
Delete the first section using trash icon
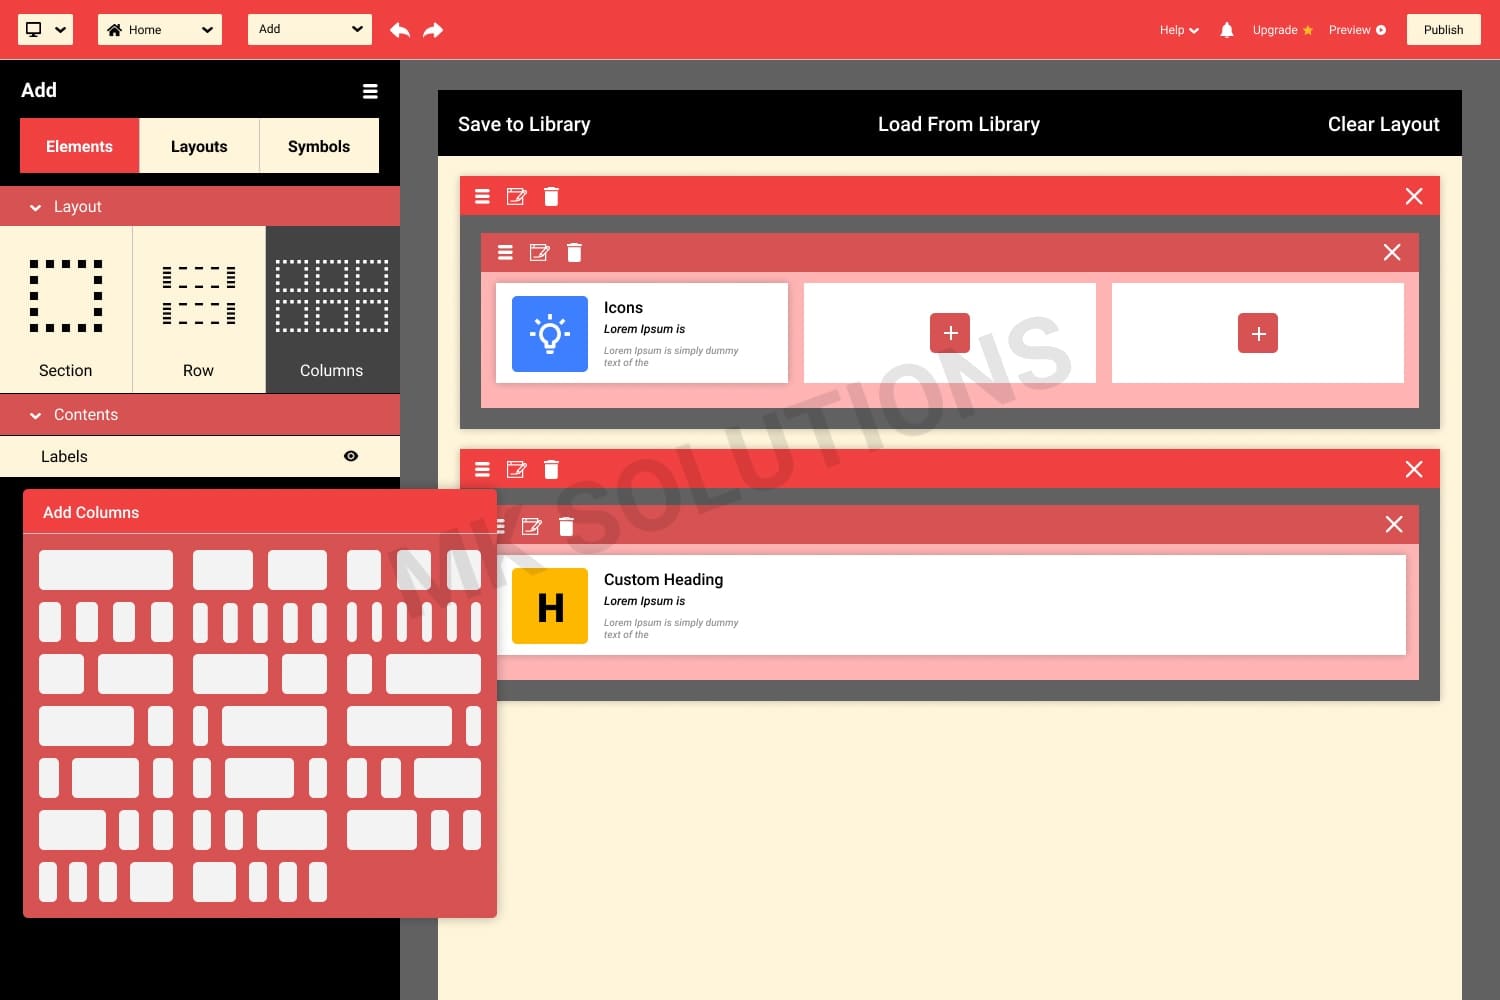pyautogui.click(x=551, y=196)
